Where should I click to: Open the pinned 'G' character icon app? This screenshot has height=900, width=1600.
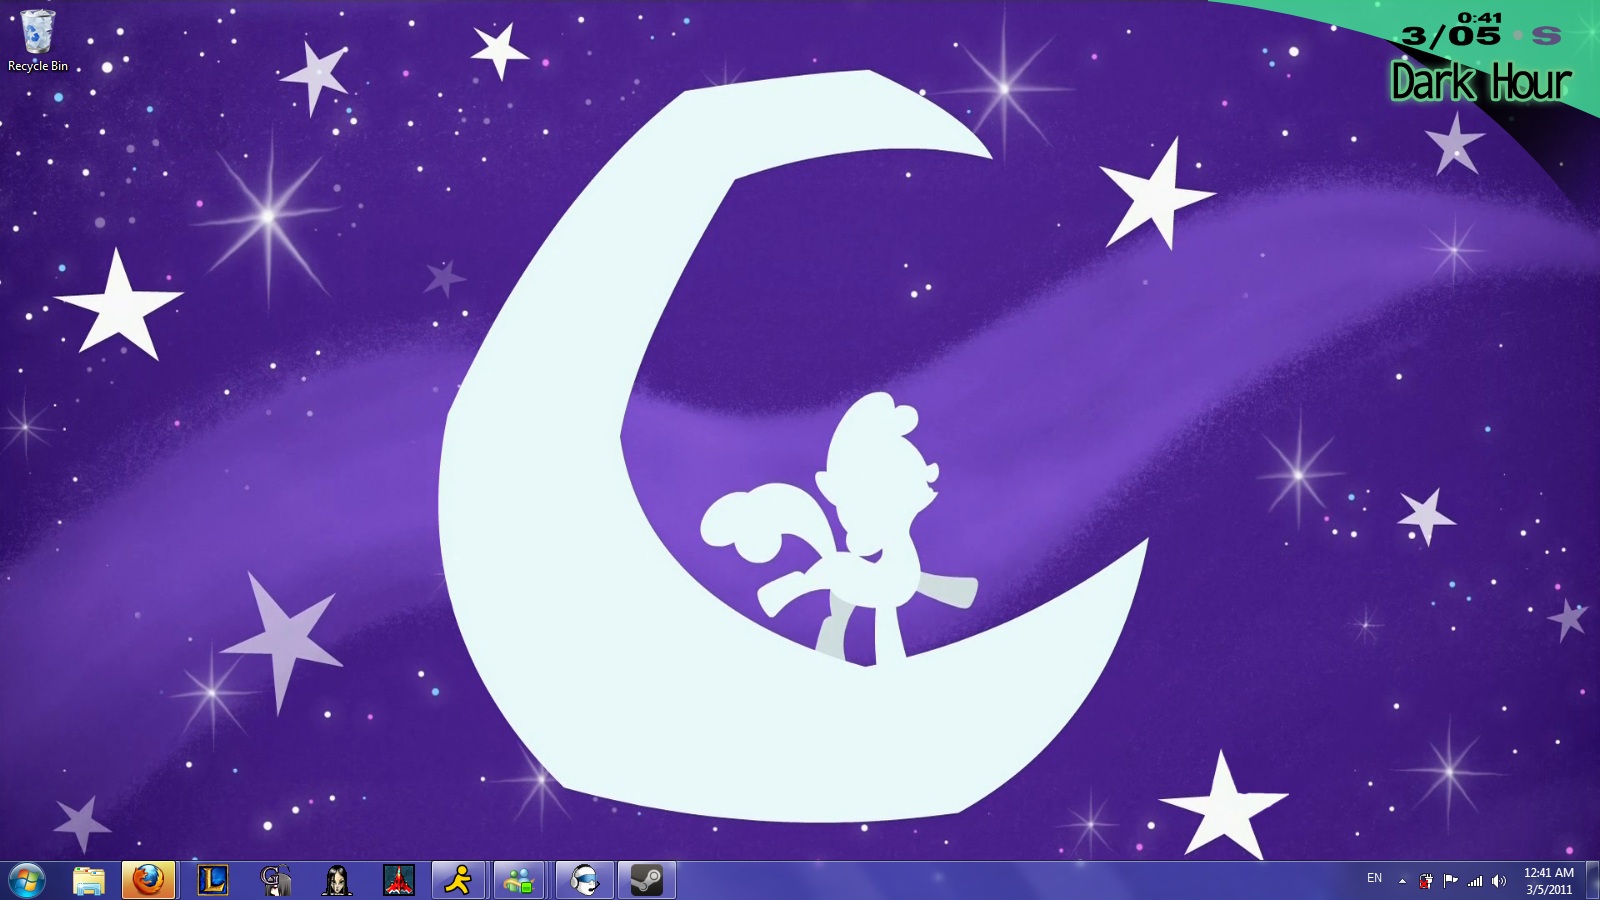275,881
